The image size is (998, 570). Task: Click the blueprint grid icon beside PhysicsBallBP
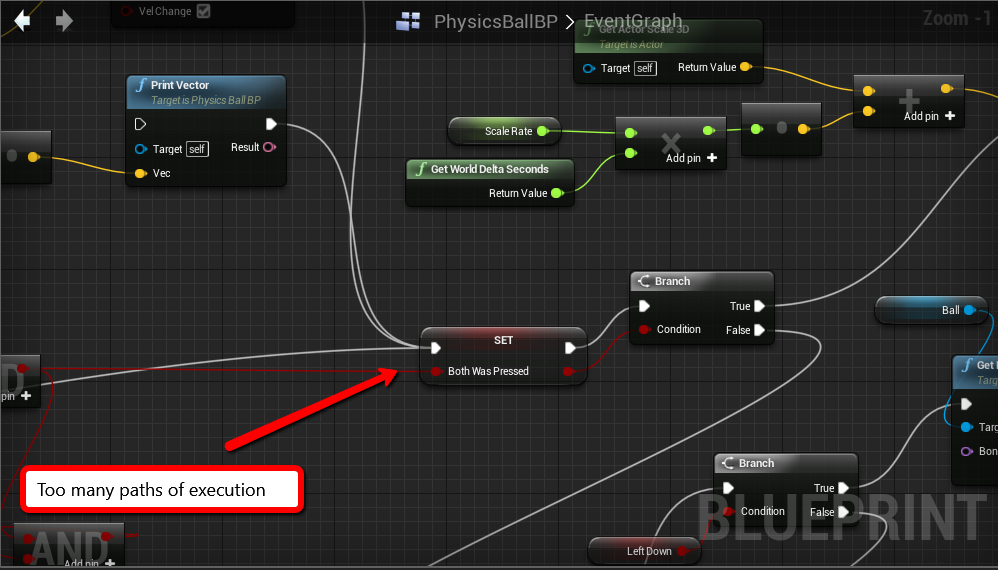[408, 21]
